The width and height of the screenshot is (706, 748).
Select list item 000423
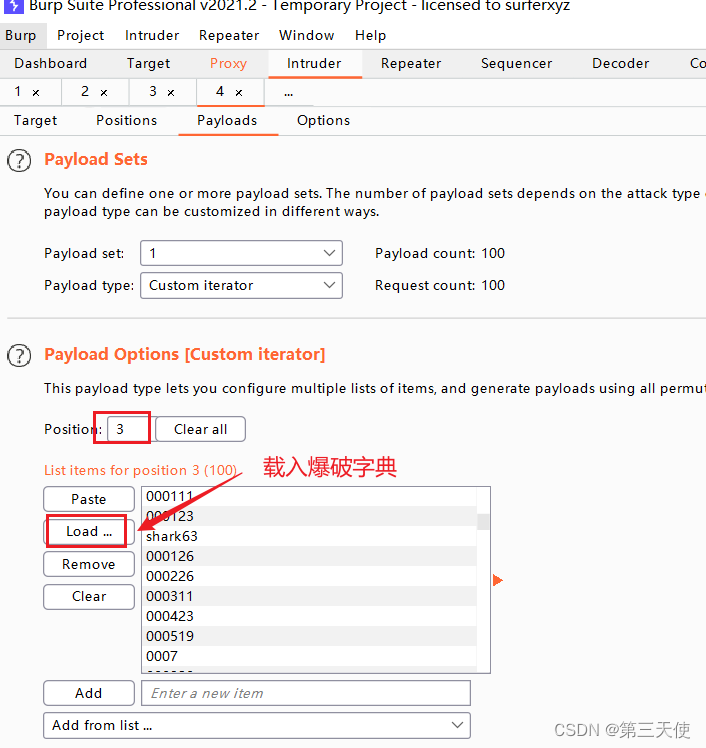pyautogui.click(x=309, y=616)
